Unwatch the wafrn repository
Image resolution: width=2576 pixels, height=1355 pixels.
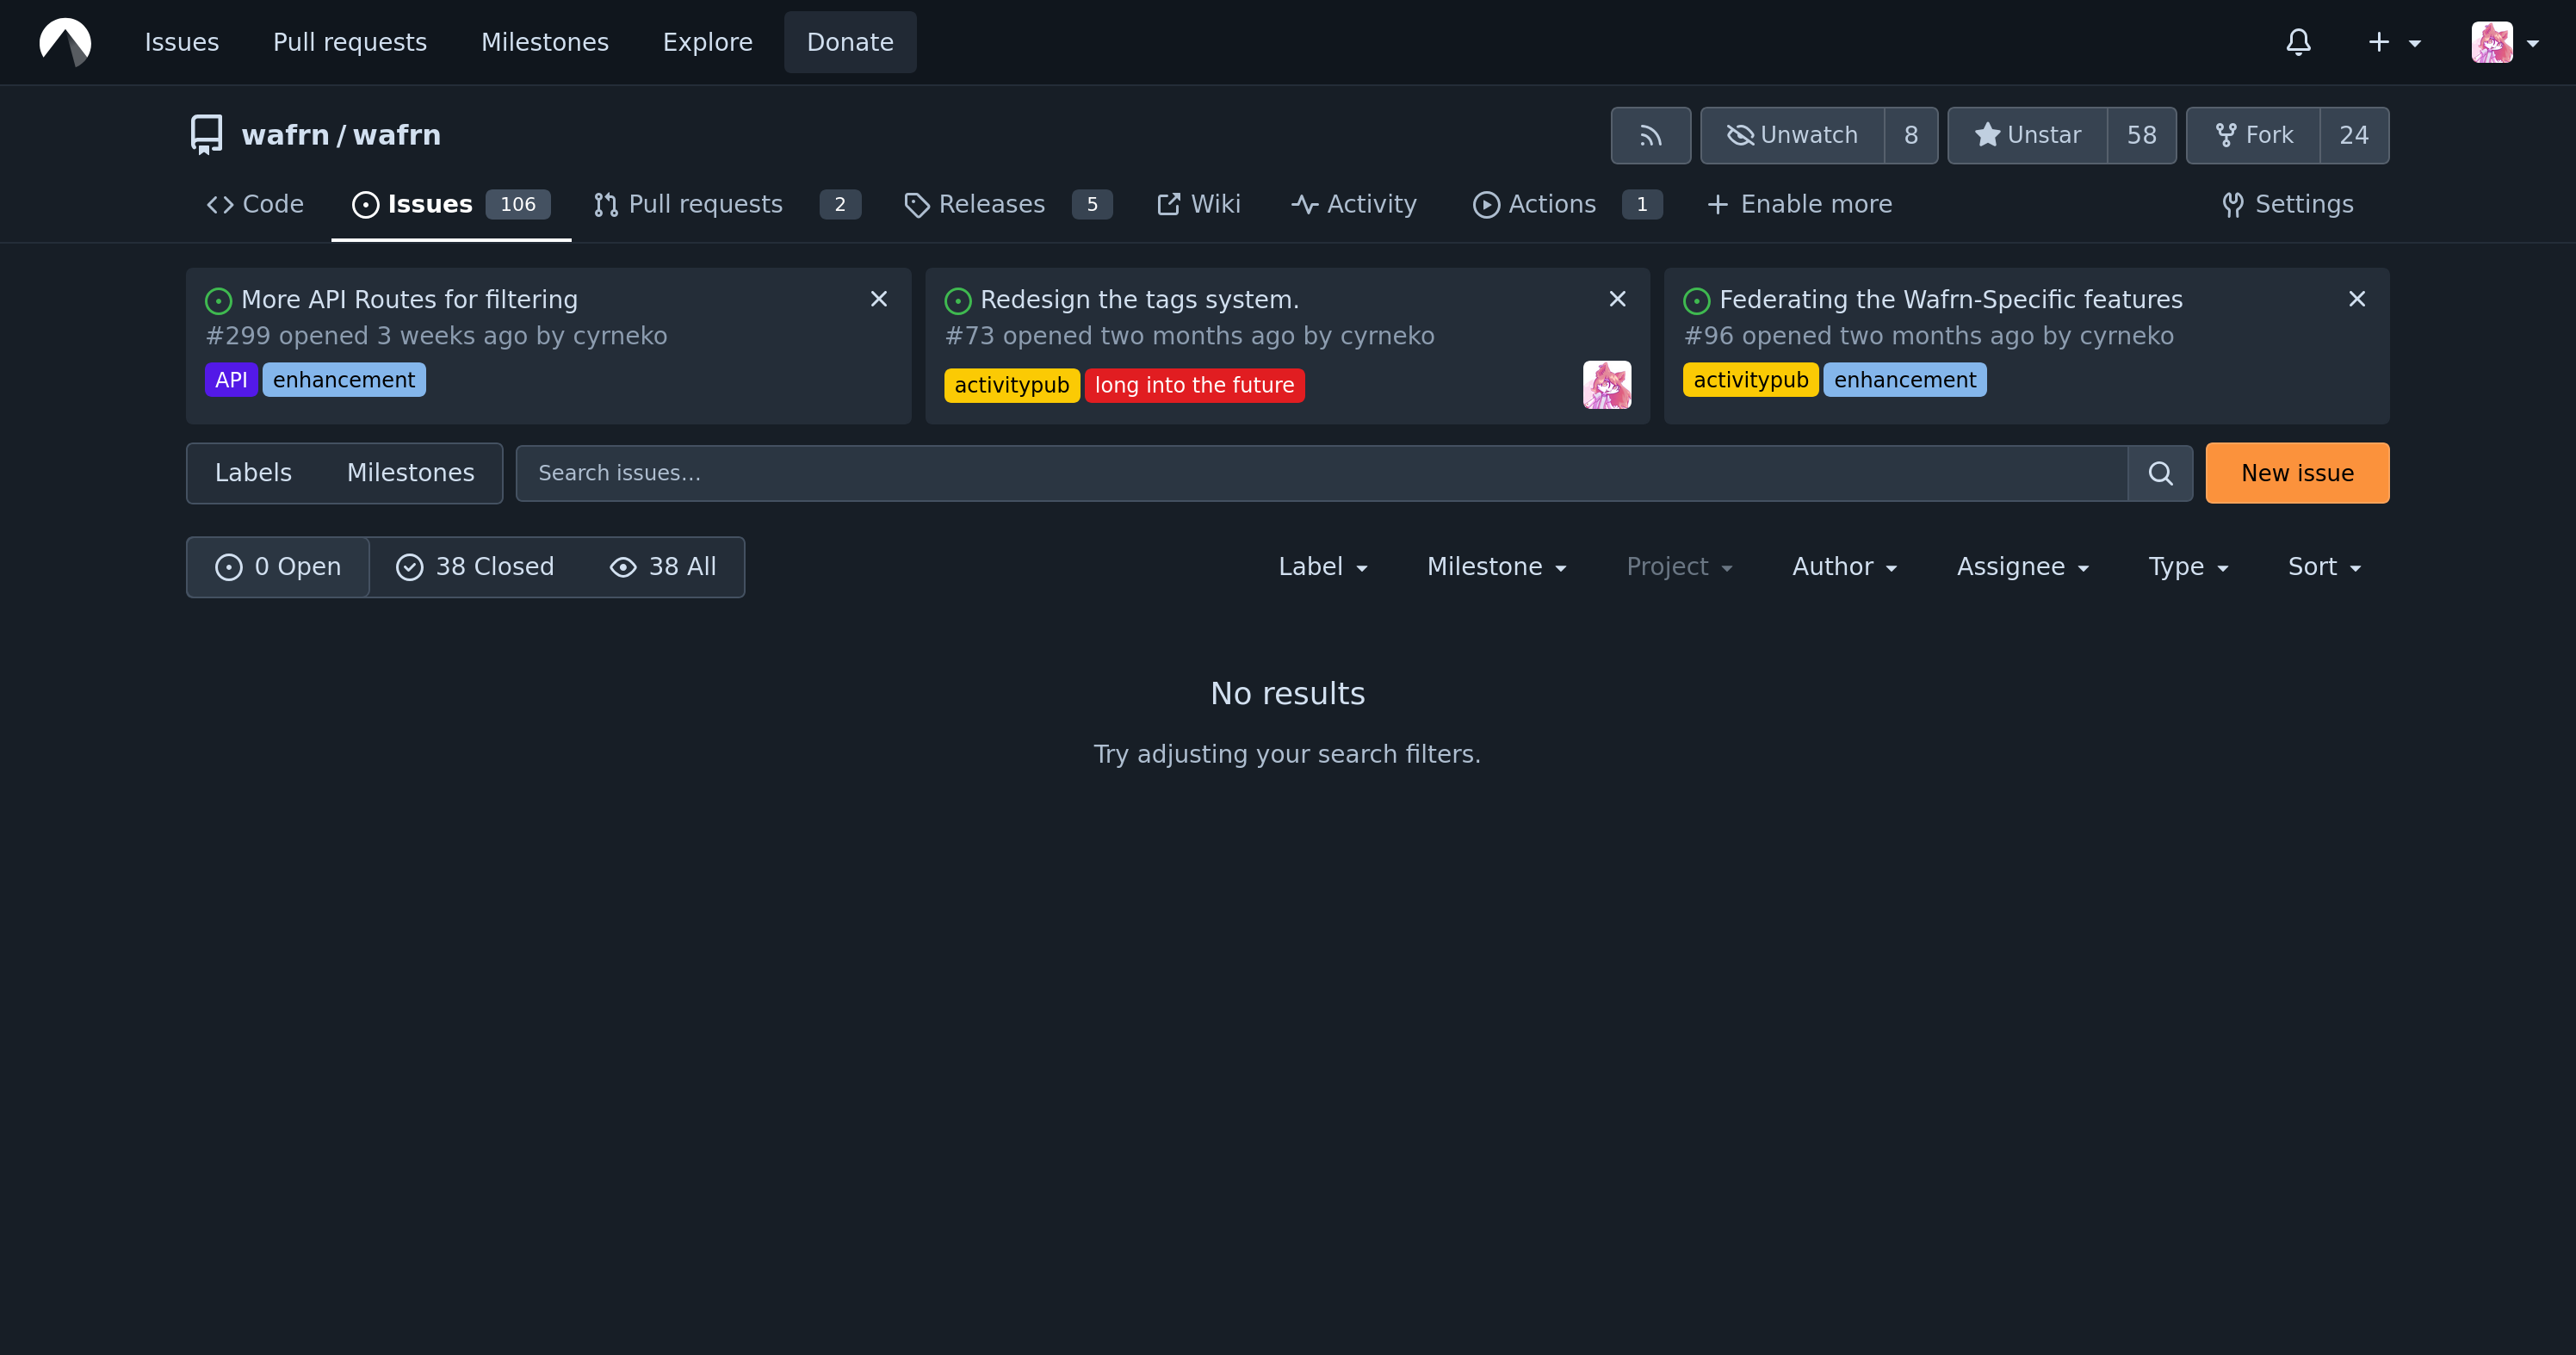coord(1792,135)
